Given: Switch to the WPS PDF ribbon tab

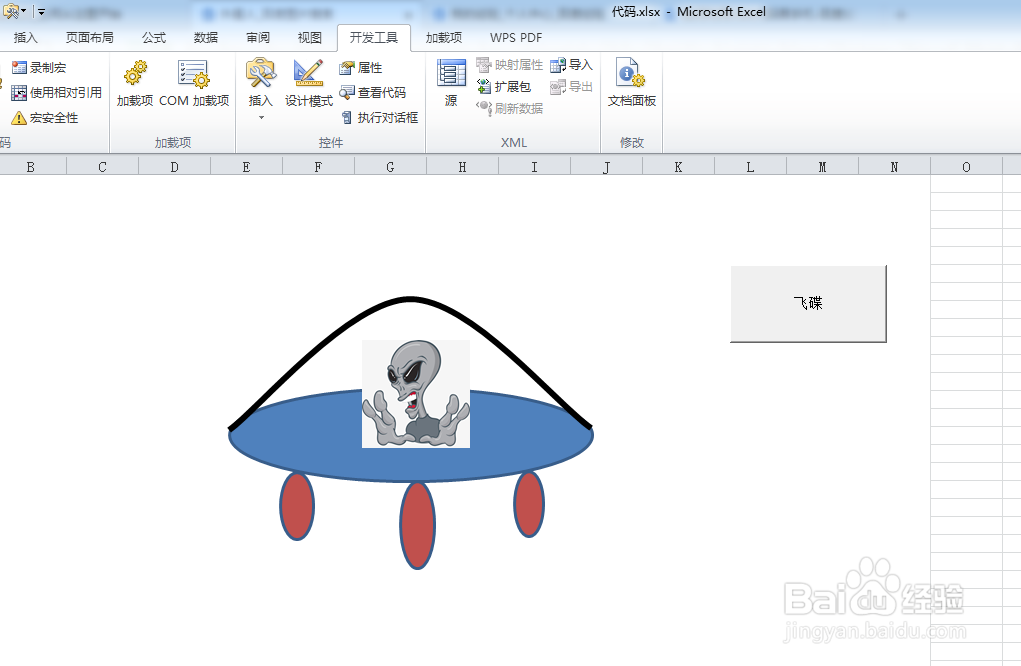Looking at the screenshot, I should 514,37.
